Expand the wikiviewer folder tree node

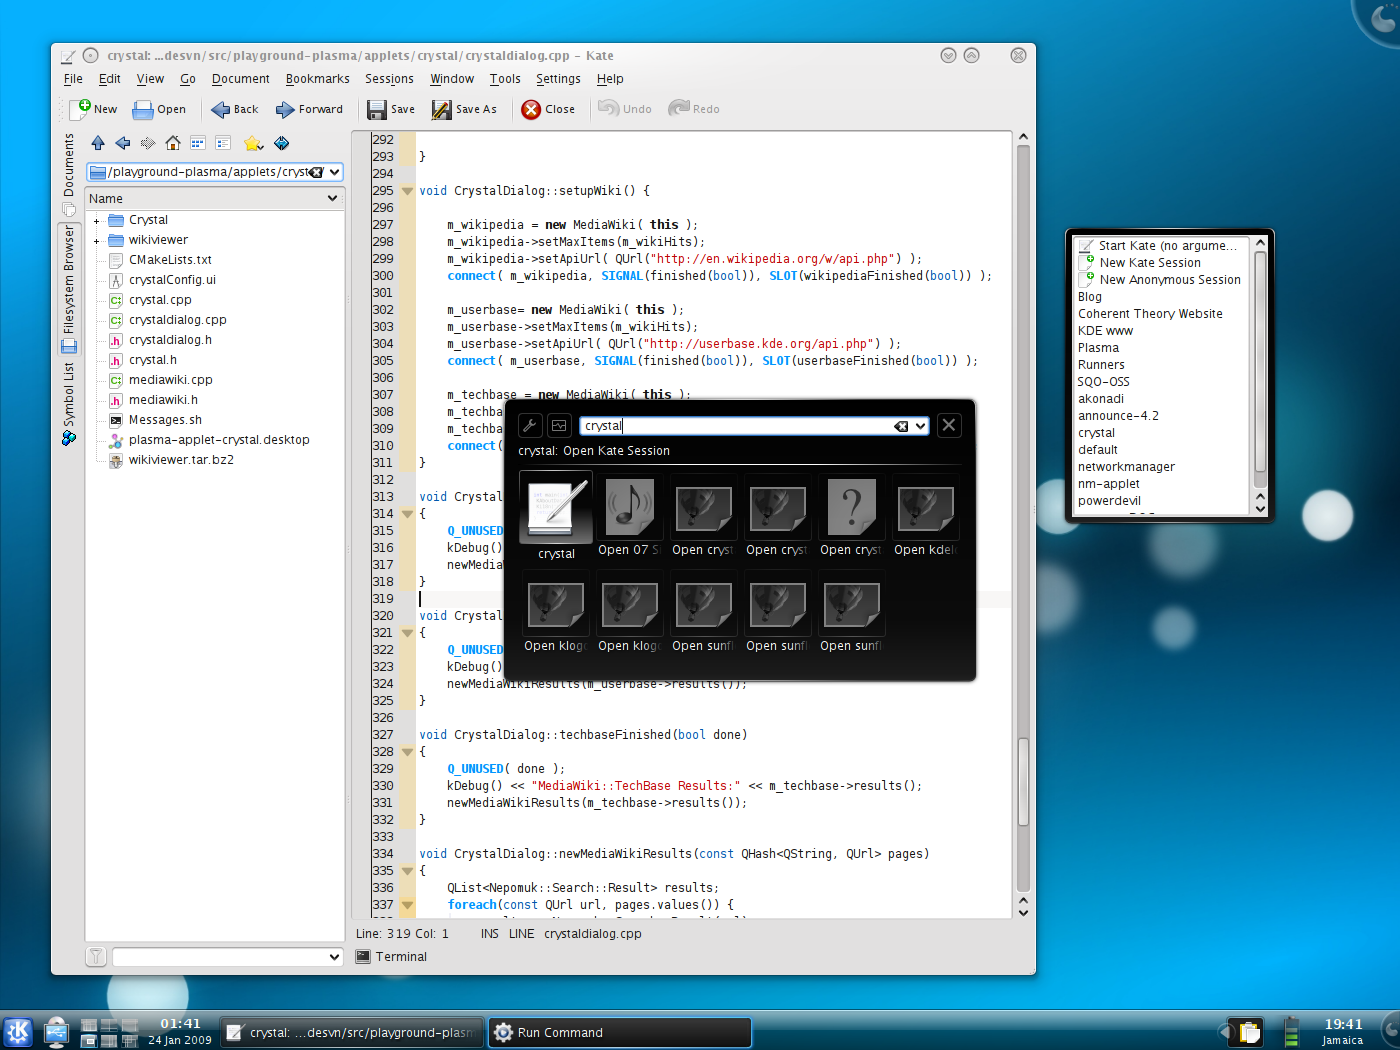[x=97, y=241]
